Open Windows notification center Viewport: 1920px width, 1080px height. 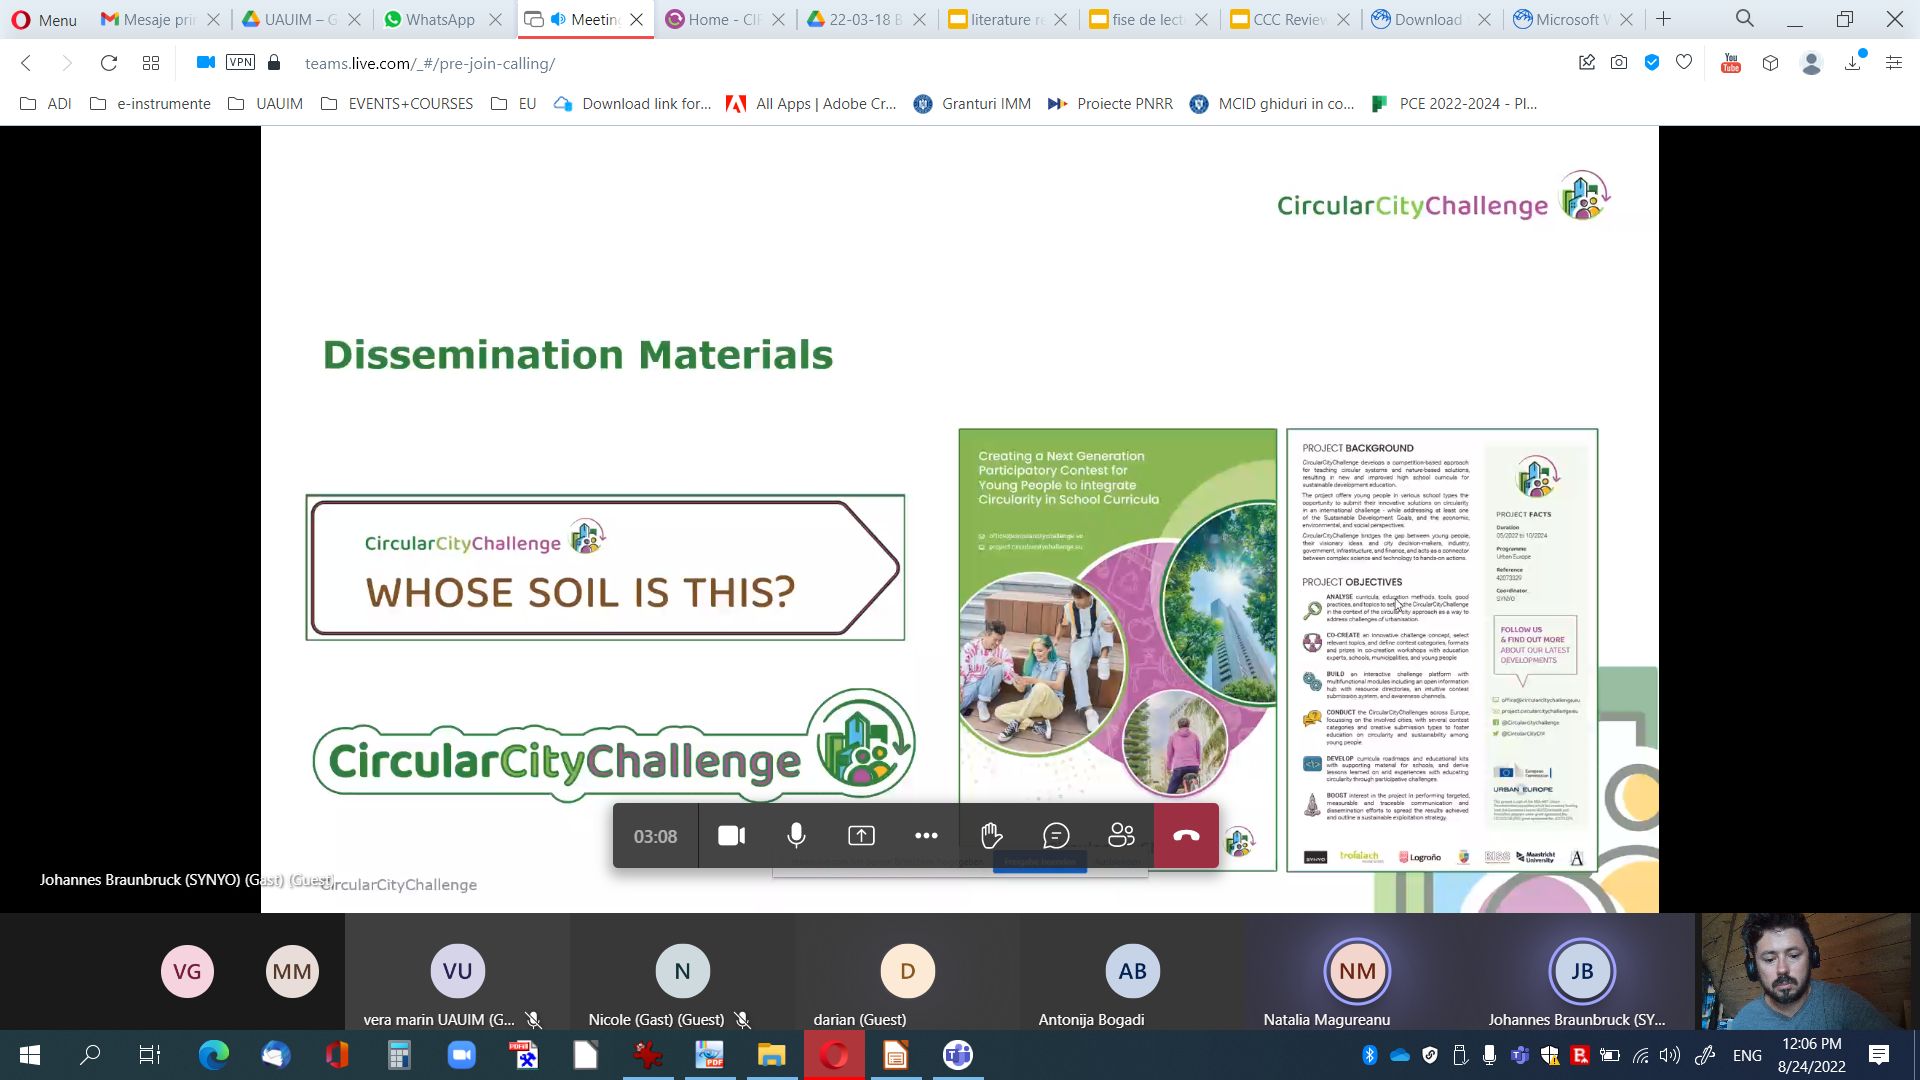[x=1879, y=1055]
